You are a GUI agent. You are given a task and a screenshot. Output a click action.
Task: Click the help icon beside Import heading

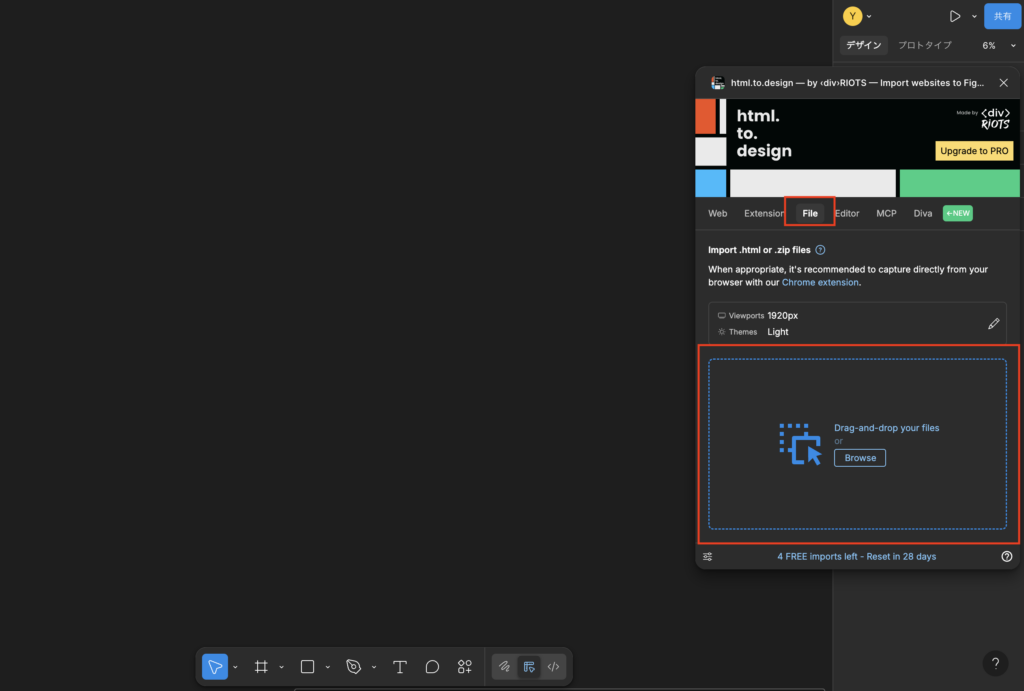point(820,249)
